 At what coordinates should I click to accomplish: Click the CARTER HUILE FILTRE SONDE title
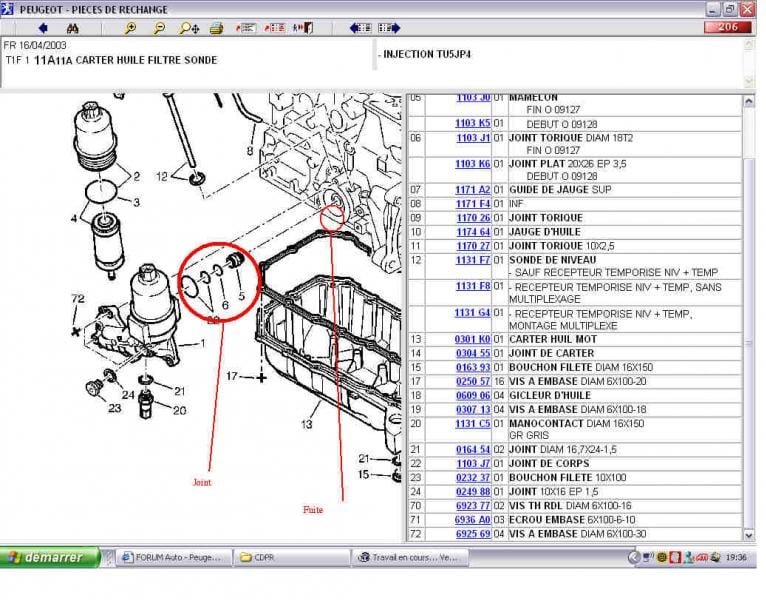point(147,60)
